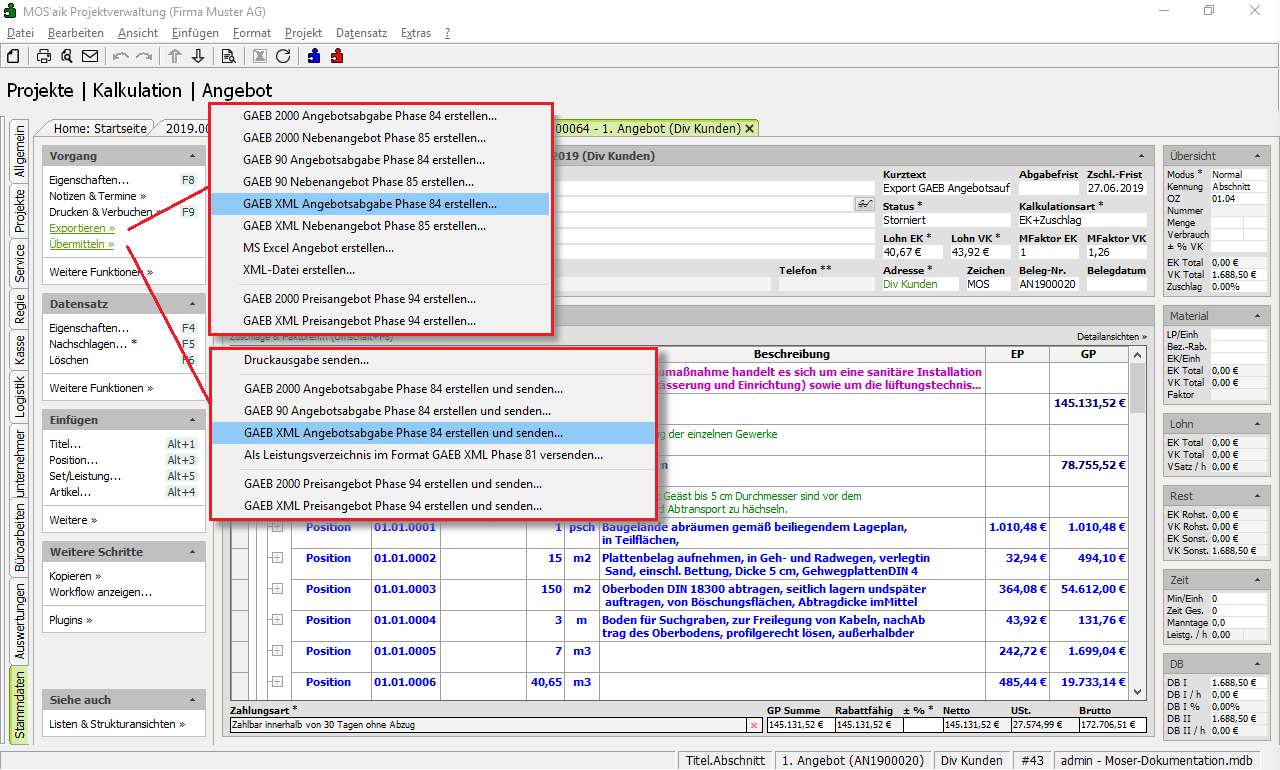Expand tree node for position 01.01.0002

(277, 558)
